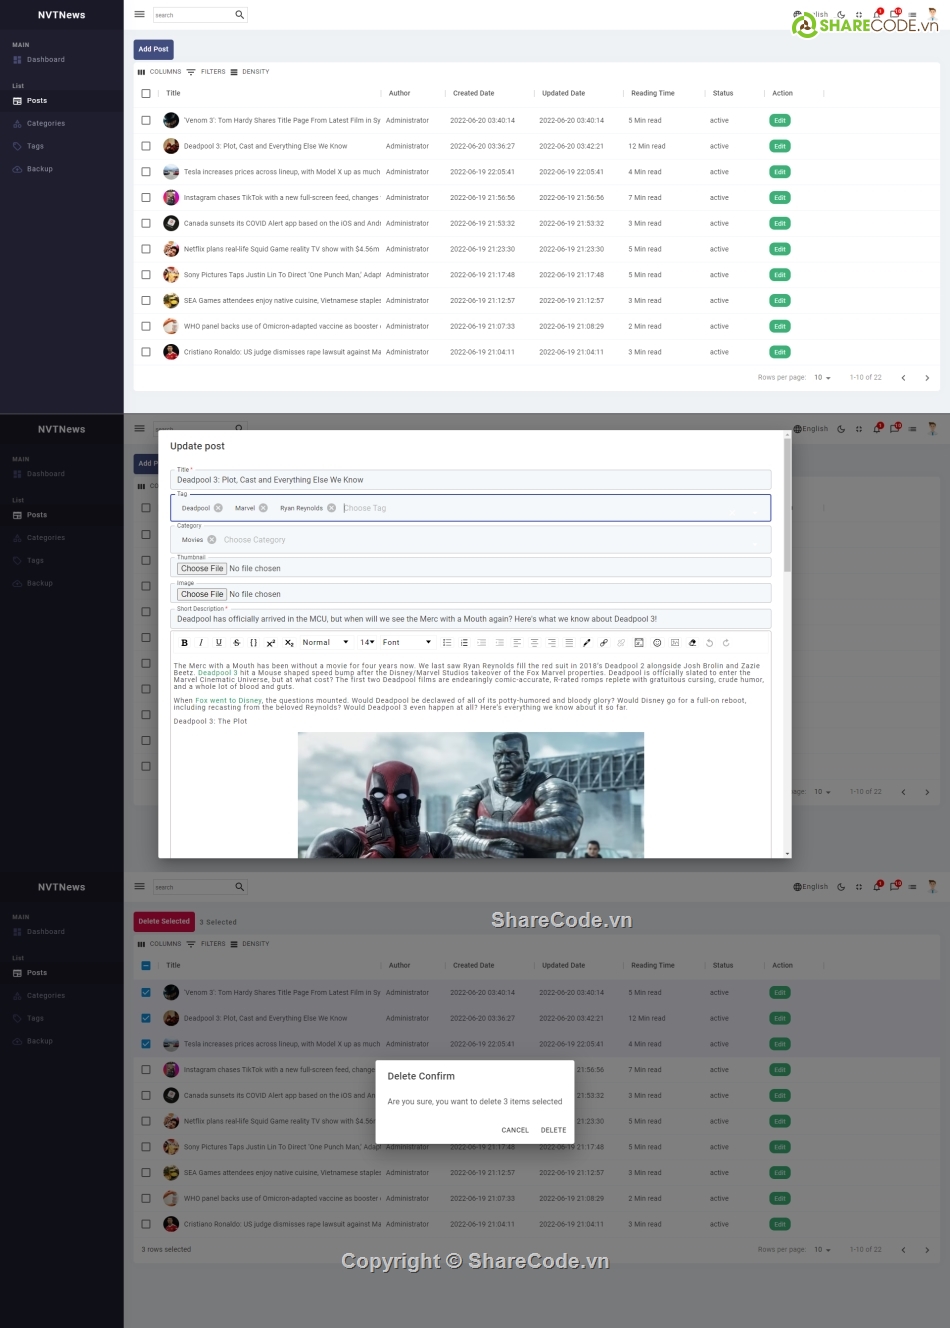This screenshot has width=950, height=1328.
Task: Open the Normal block style dropdown
Action: 326,643
